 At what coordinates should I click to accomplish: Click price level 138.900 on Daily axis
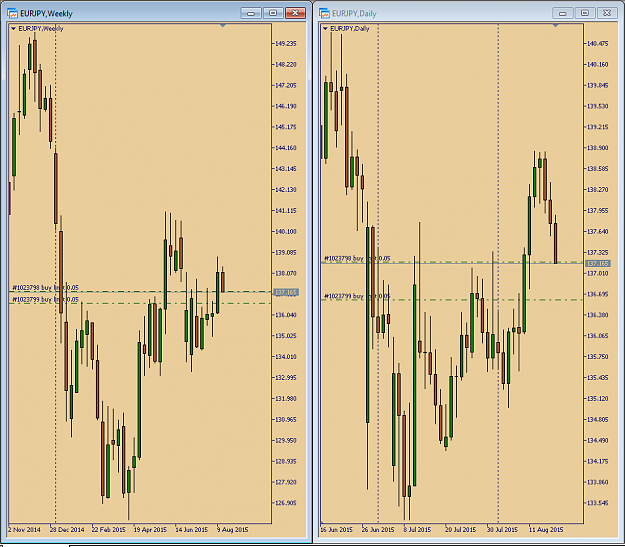[597, 148]
